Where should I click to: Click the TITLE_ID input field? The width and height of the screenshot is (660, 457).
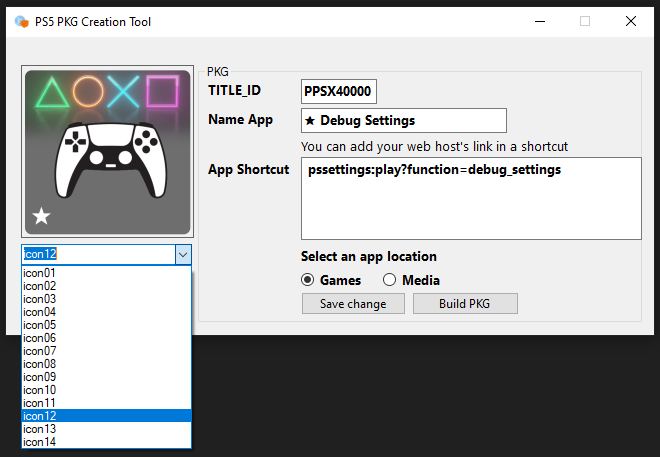[x=339, y=91]
